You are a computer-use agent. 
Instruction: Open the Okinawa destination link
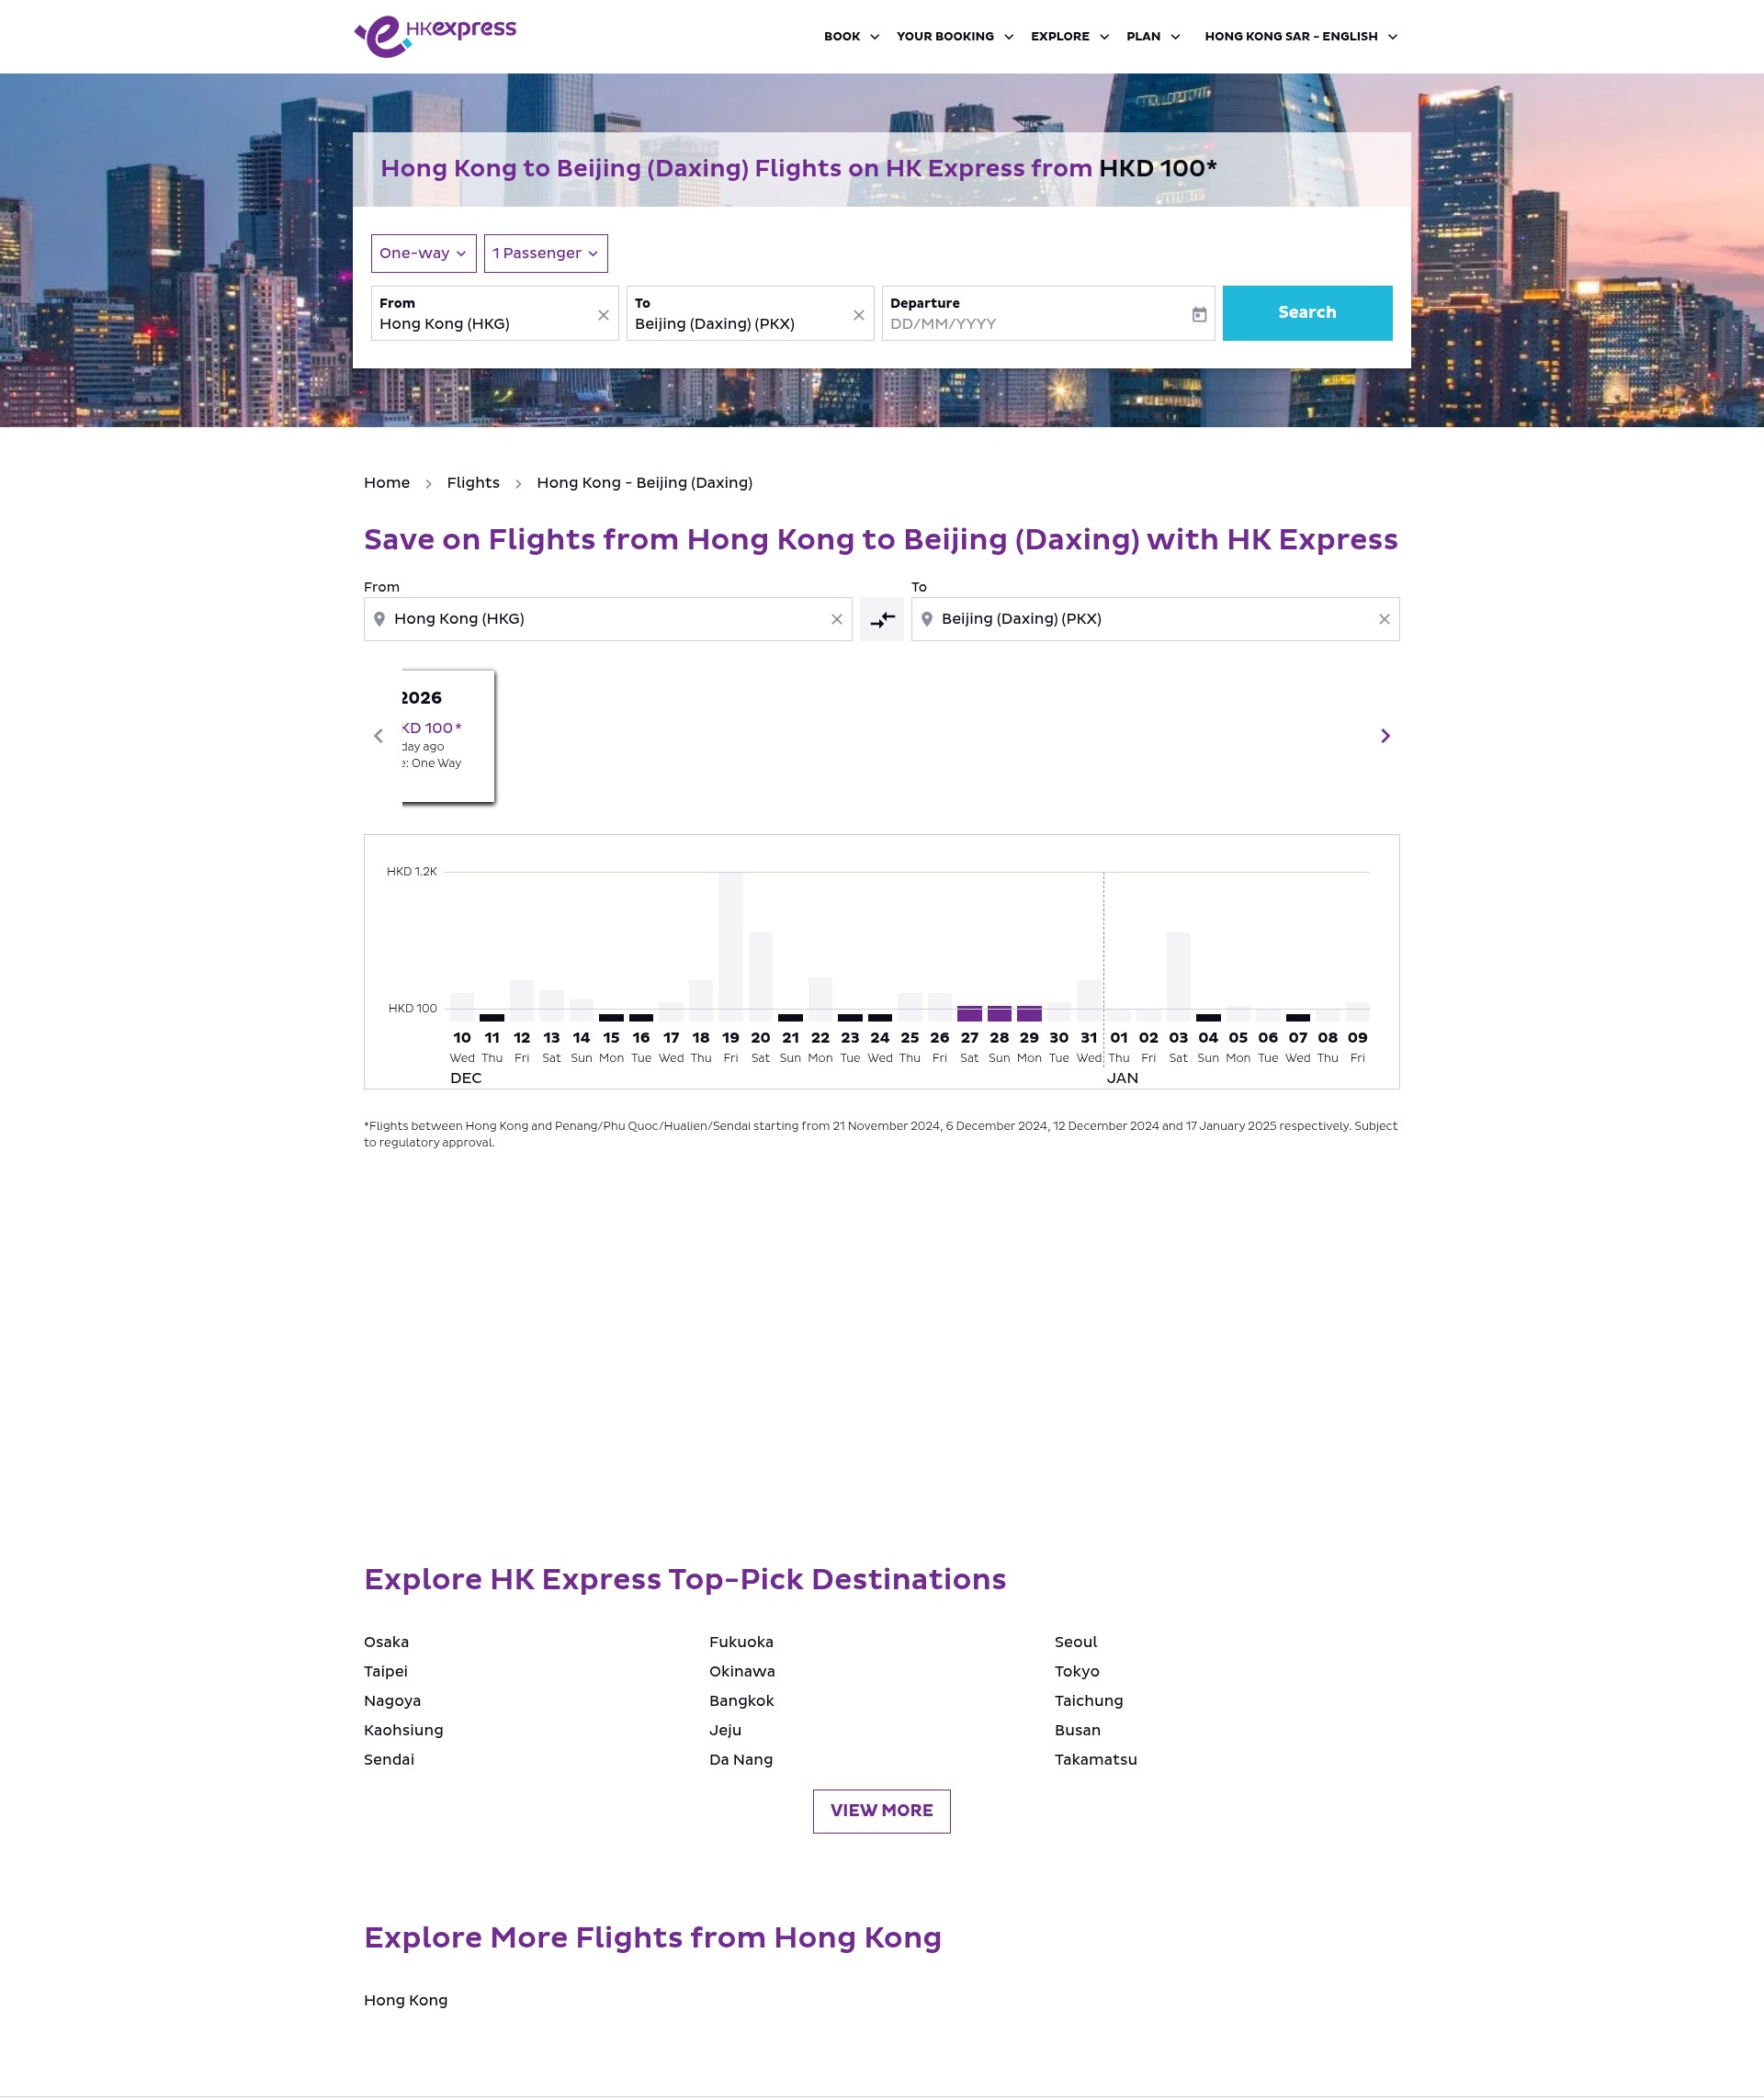742,1671
